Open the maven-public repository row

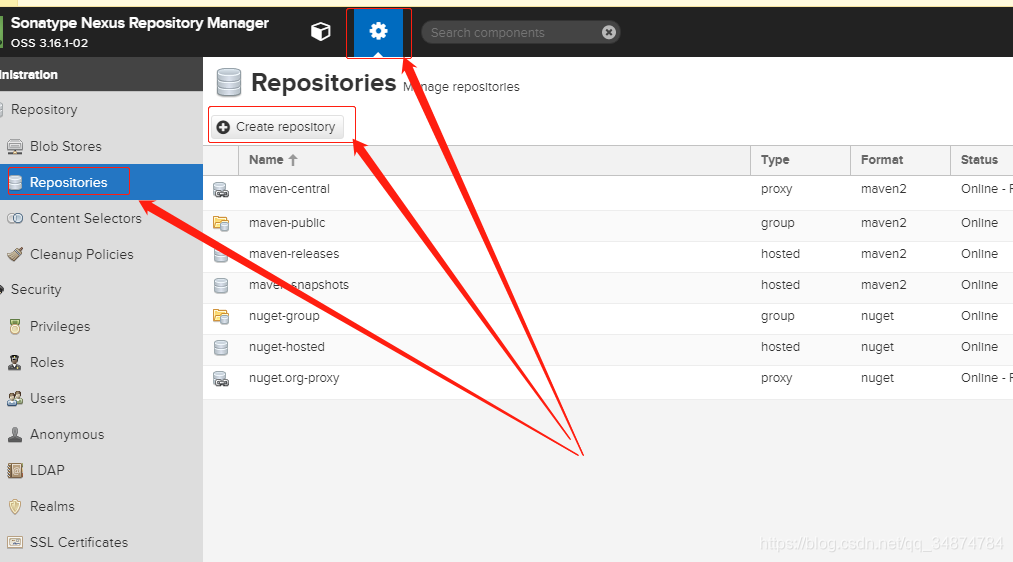[608, 225]
